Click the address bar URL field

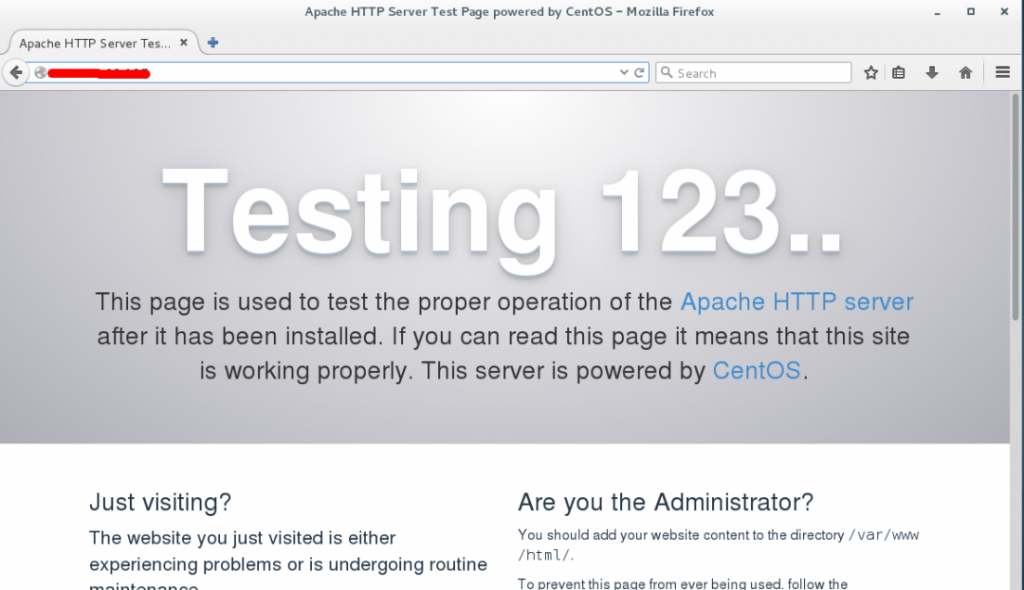[330, 73]
